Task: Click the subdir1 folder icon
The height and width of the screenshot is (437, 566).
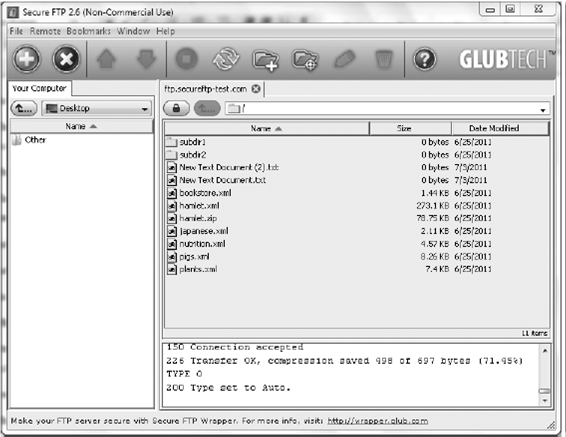Action: 172,142
